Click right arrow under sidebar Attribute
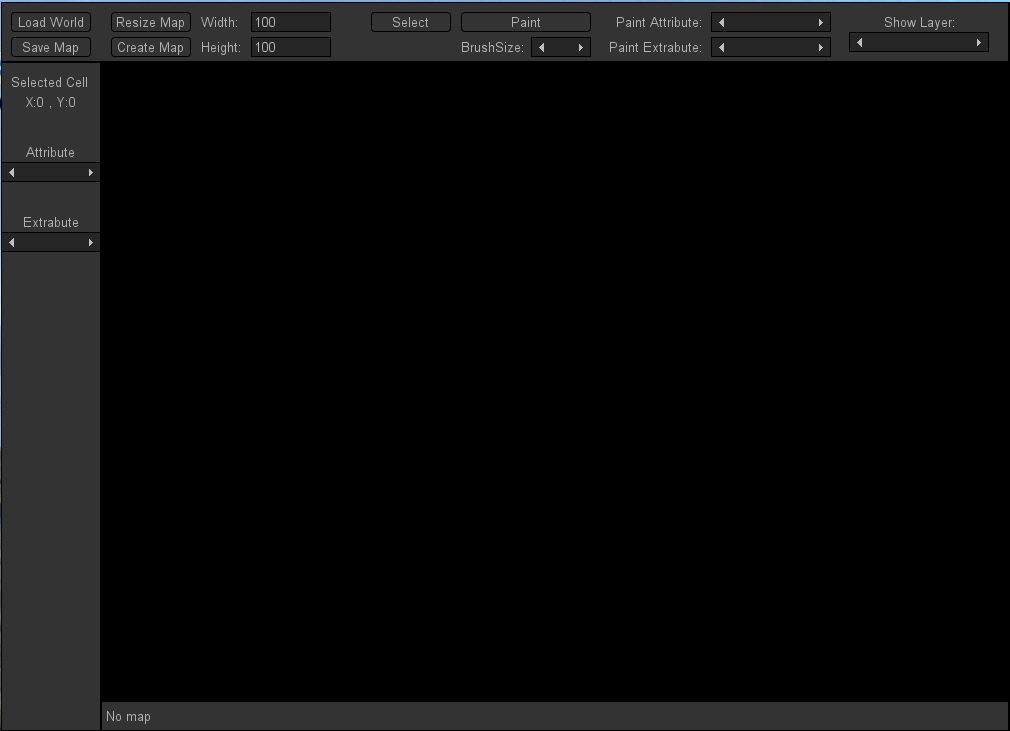The height and width of the screenshot is (731, 1010). point(91,173)
